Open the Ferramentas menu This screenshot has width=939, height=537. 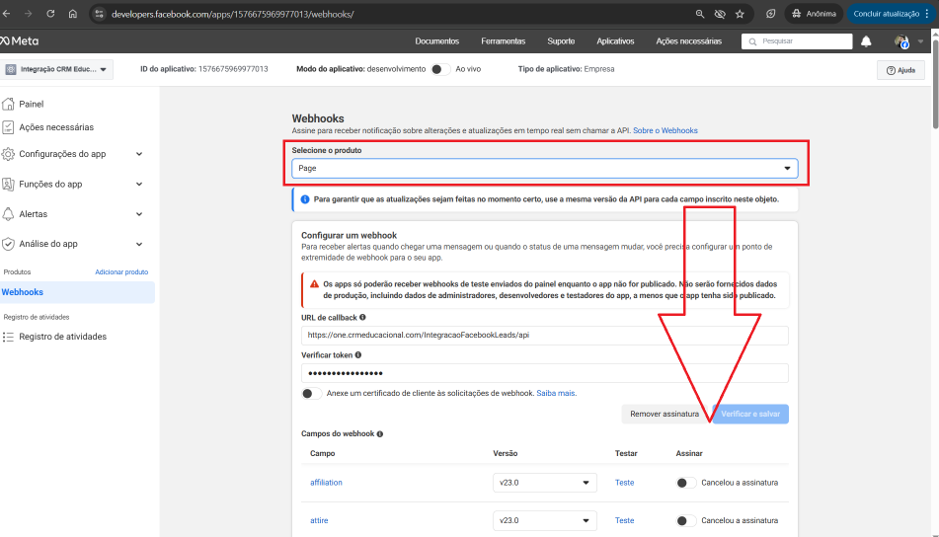[x=503, y=41]
